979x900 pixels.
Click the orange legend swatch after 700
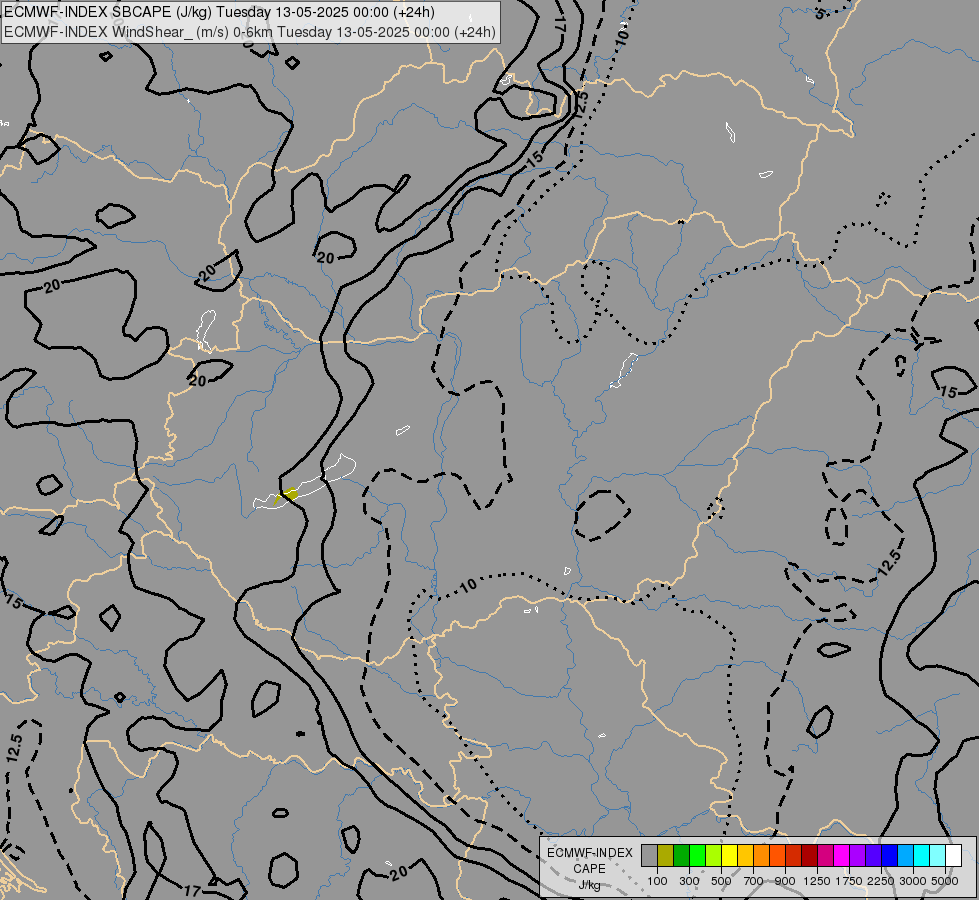(x=762, y=856)
